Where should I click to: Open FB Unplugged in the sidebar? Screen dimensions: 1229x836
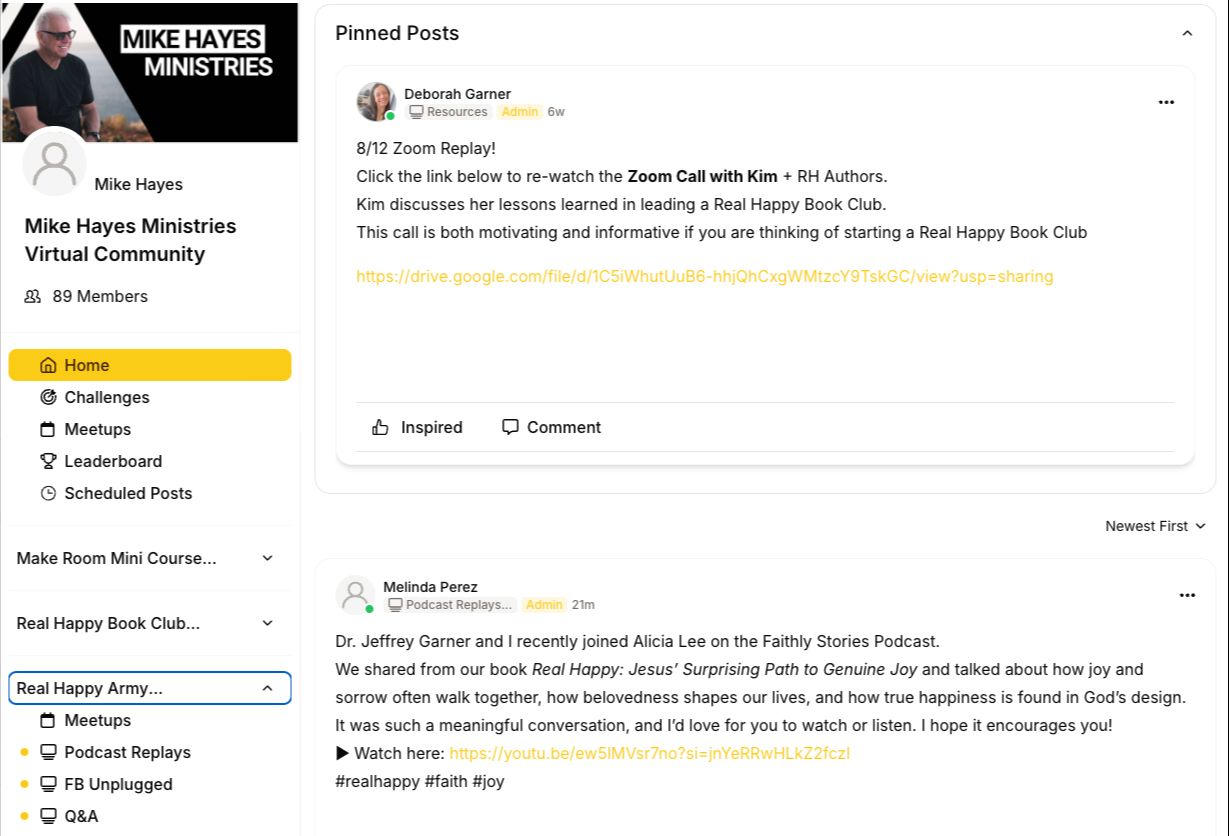(x=118, y=784)
